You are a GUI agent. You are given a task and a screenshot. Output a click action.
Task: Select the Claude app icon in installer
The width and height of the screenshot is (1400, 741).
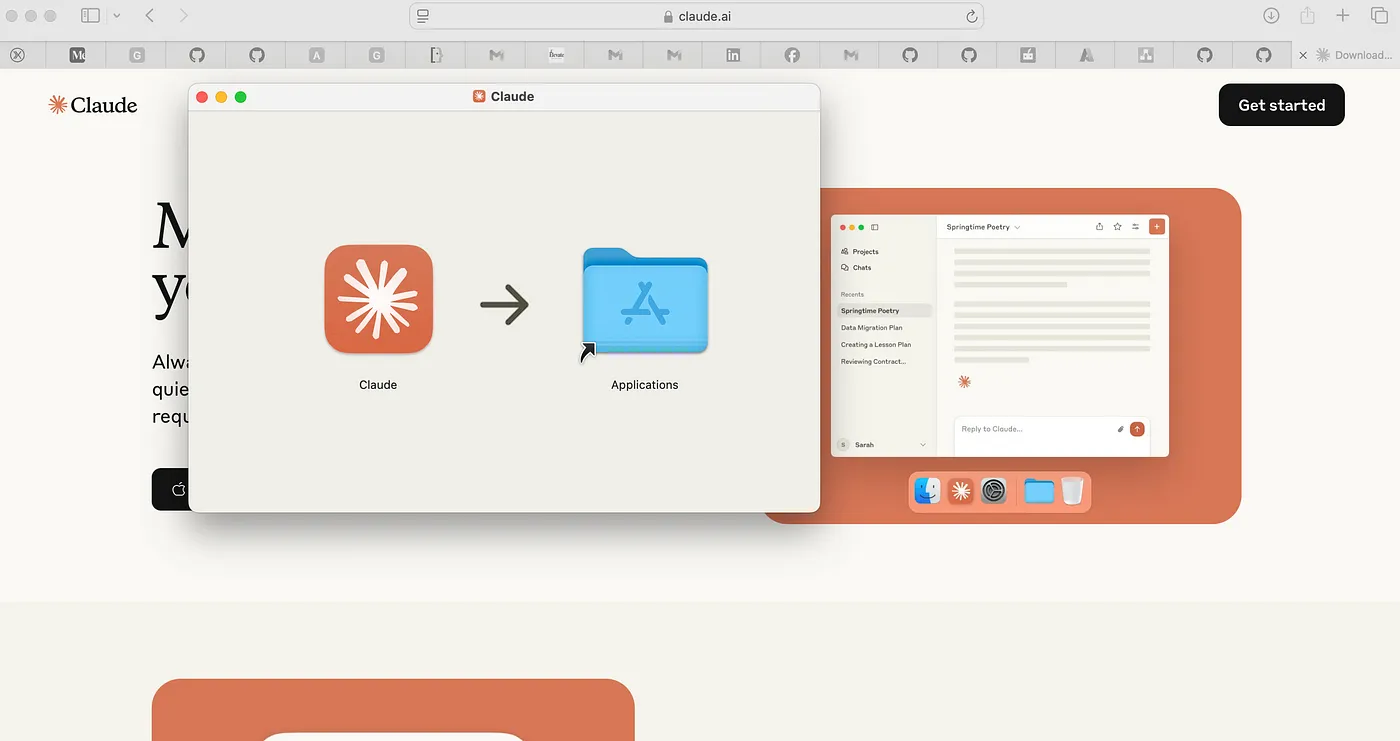(379, 299)
